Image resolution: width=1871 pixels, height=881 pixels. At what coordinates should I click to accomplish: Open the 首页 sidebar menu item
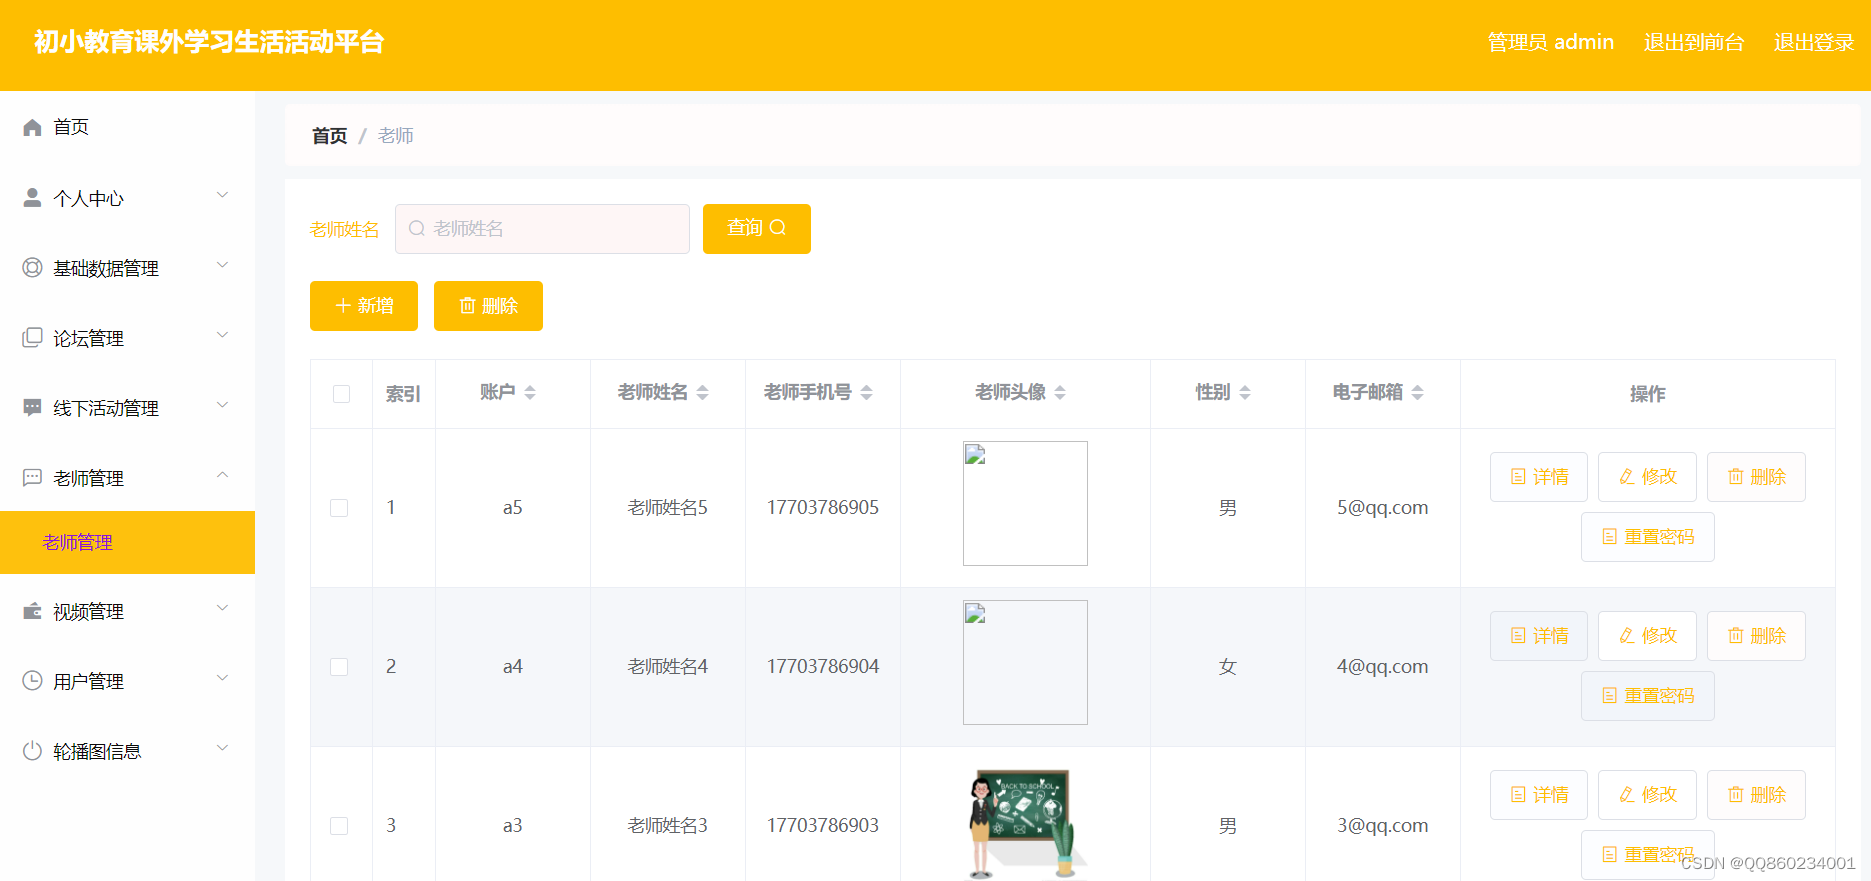(x=127, y=127)
